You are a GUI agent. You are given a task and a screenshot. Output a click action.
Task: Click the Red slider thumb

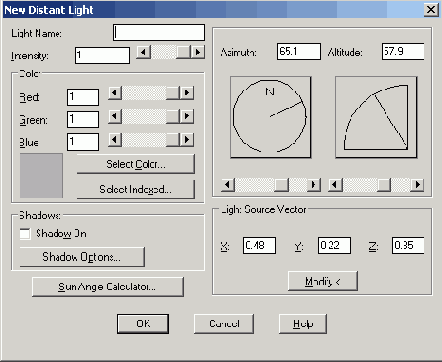(x=173, y=93)
